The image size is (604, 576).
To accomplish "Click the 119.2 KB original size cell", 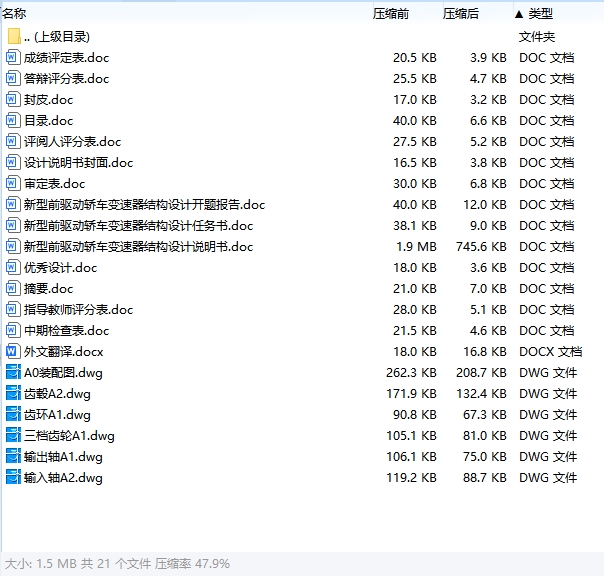I will [x=411, y=478].
